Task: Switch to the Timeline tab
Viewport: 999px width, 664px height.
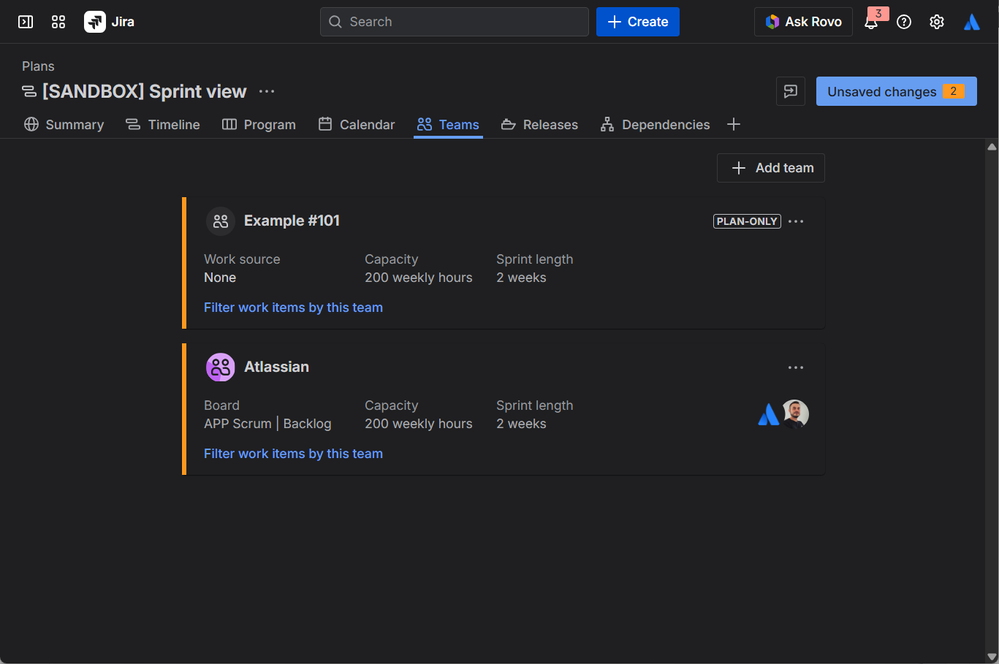Action: pos(162,124)
